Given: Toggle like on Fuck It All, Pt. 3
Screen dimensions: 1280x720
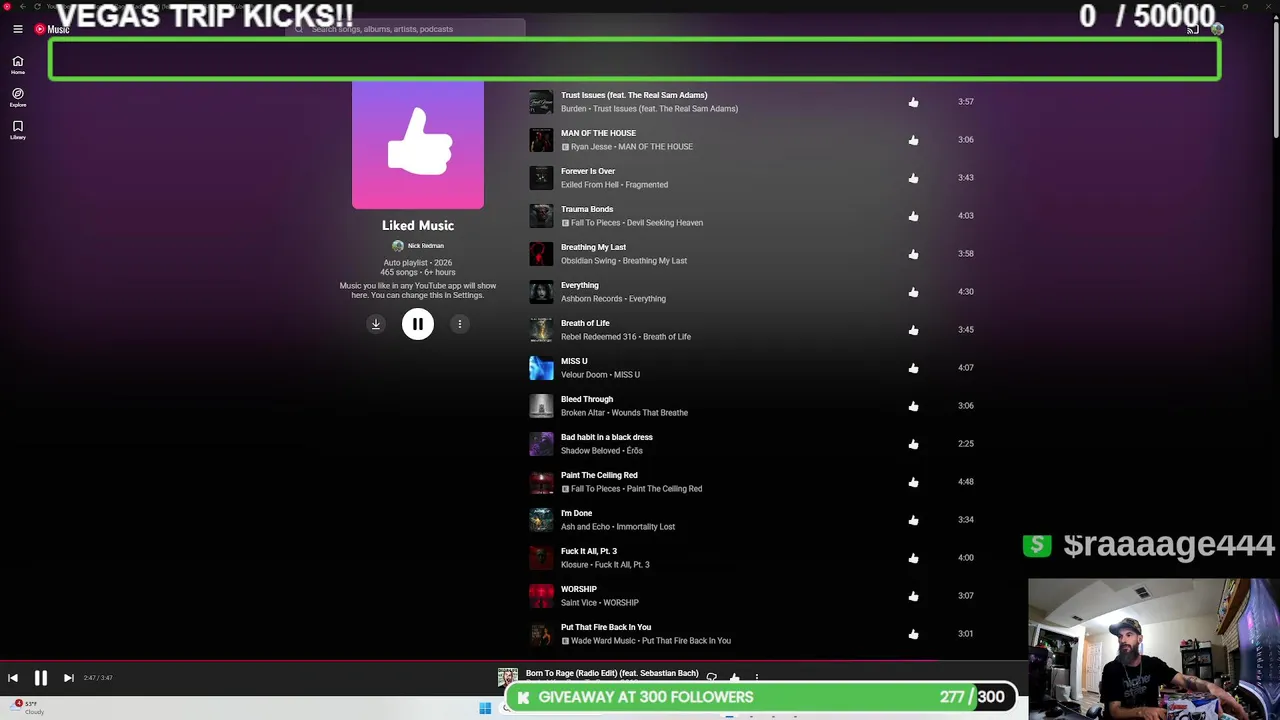Looking at the screenshot, I should click(913, 558).
